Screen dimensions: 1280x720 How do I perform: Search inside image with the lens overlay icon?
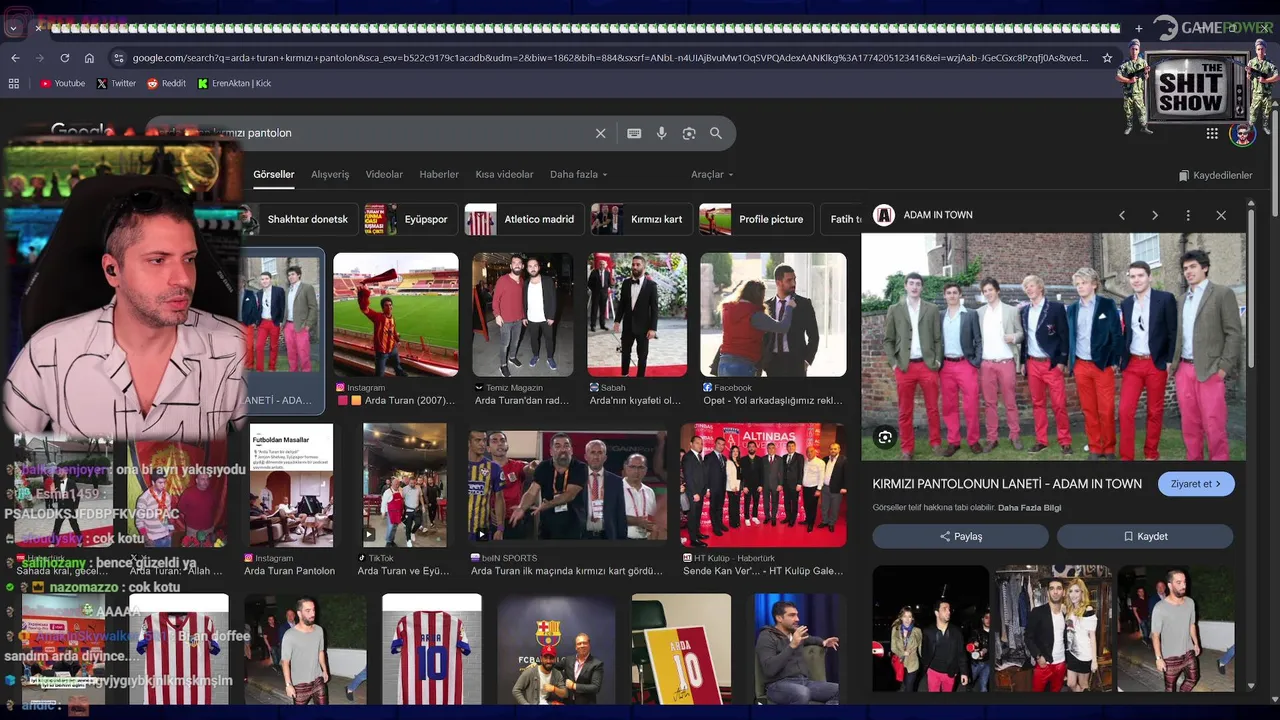(885, 437)
